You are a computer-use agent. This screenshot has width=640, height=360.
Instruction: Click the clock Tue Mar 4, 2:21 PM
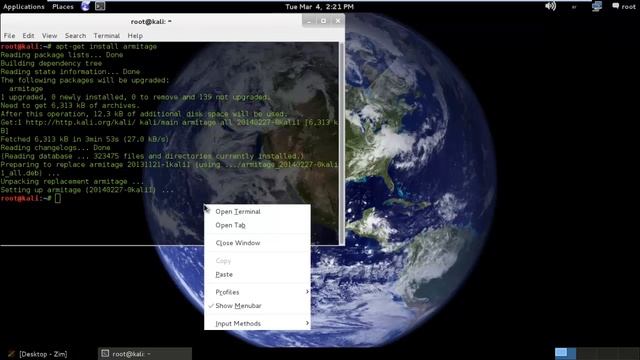point(319,7)
